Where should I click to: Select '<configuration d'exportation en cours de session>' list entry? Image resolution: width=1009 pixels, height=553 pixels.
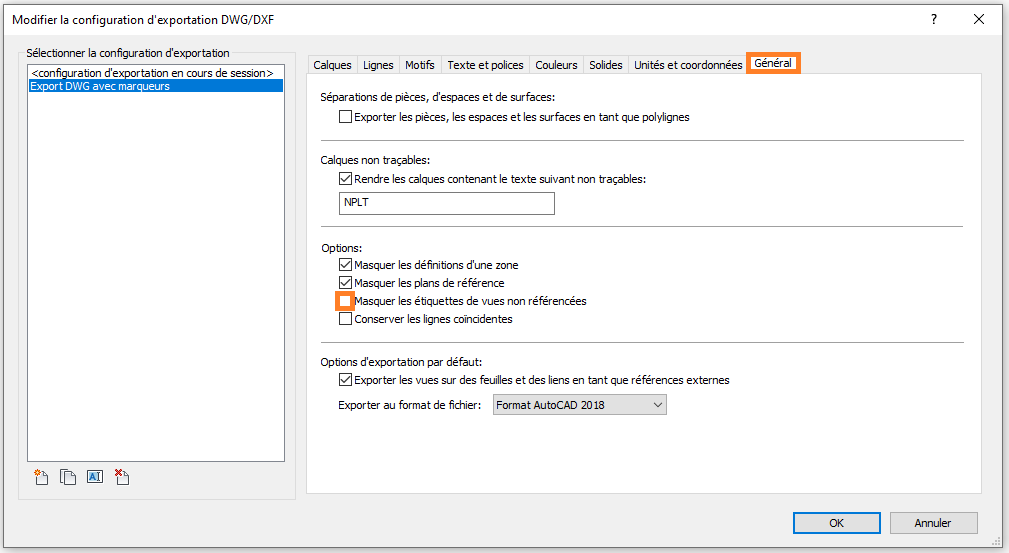[x=152, y=73]
